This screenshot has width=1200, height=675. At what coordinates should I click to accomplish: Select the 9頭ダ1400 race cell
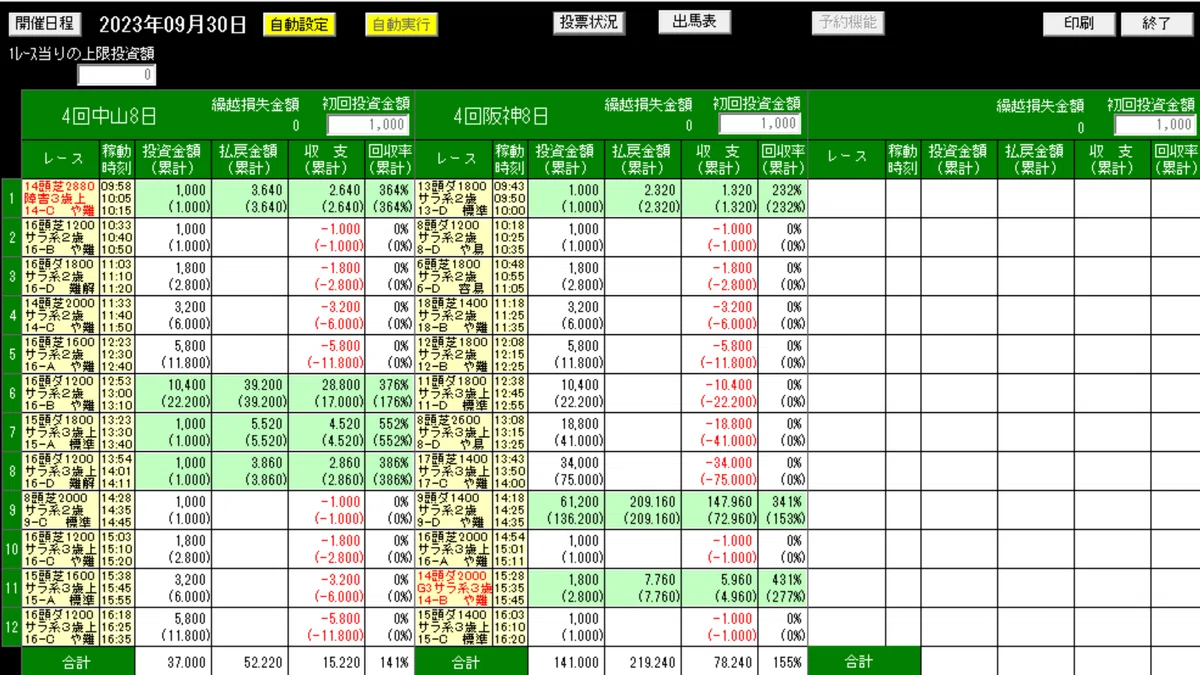tap(453, 511)
